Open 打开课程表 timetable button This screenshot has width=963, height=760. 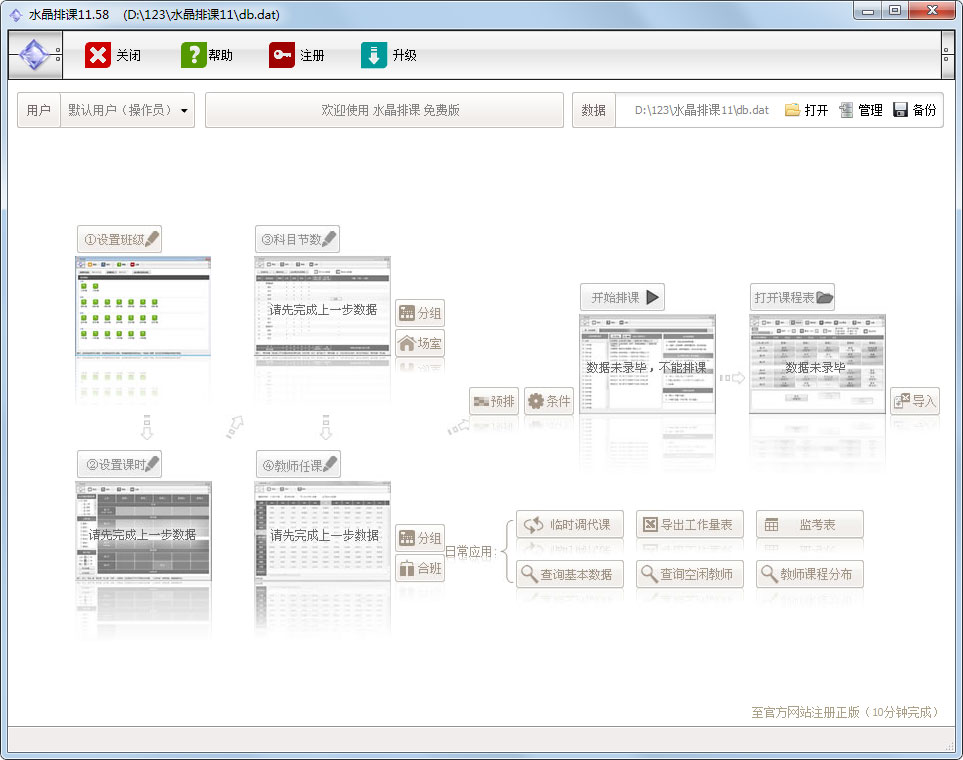(x=792, y=297)
